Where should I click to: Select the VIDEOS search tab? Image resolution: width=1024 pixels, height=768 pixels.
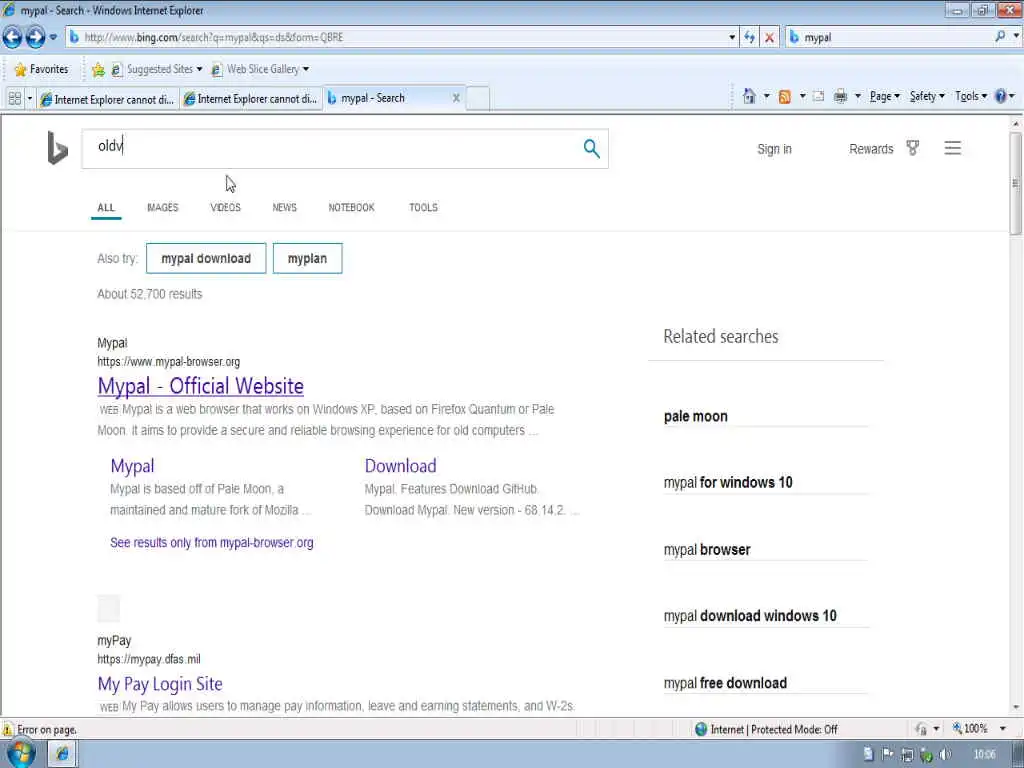(x=225, y=208)
